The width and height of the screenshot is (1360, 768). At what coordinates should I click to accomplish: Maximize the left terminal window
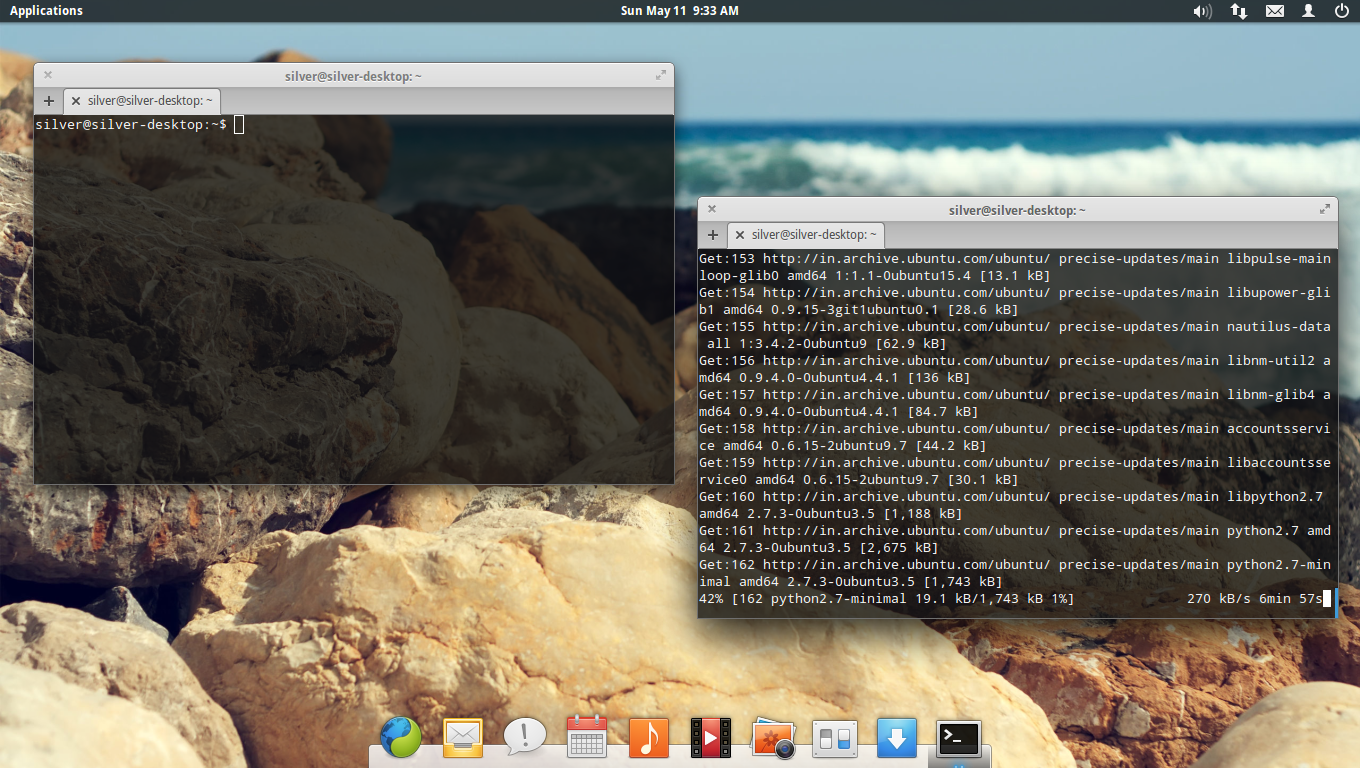point(660,75)
